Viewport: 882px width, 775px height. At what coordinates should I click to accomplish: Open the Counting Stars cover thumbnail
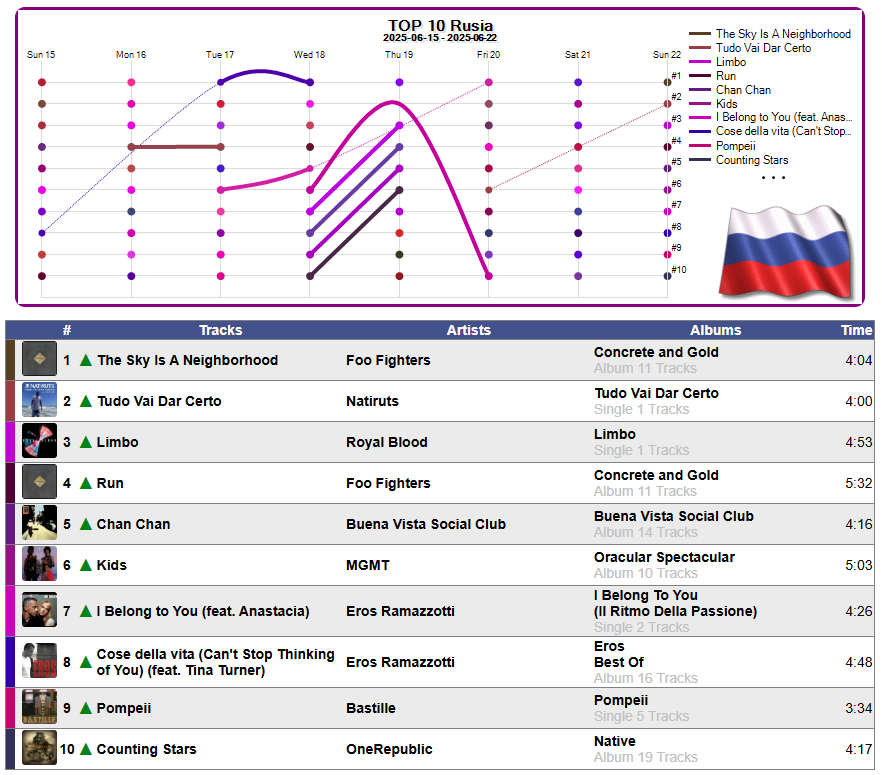coord(39,748)
